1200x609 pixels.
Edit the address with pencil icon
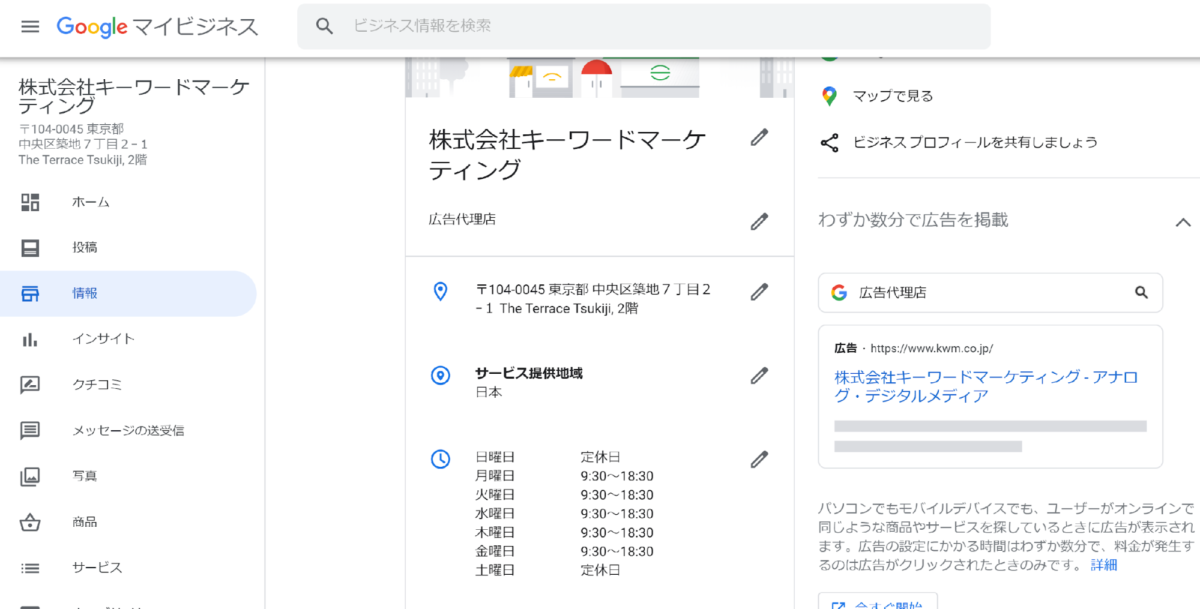tap(759, 292)
